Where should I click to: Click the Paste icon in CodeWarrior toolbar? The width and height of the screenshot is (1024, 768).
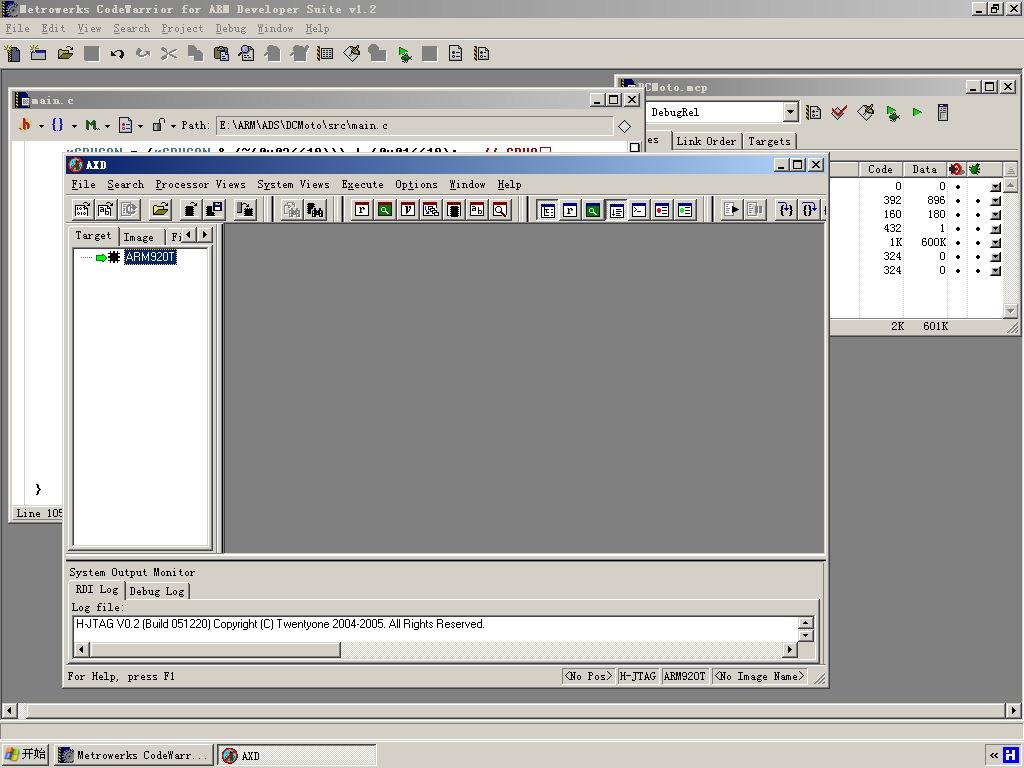[221, 54]
